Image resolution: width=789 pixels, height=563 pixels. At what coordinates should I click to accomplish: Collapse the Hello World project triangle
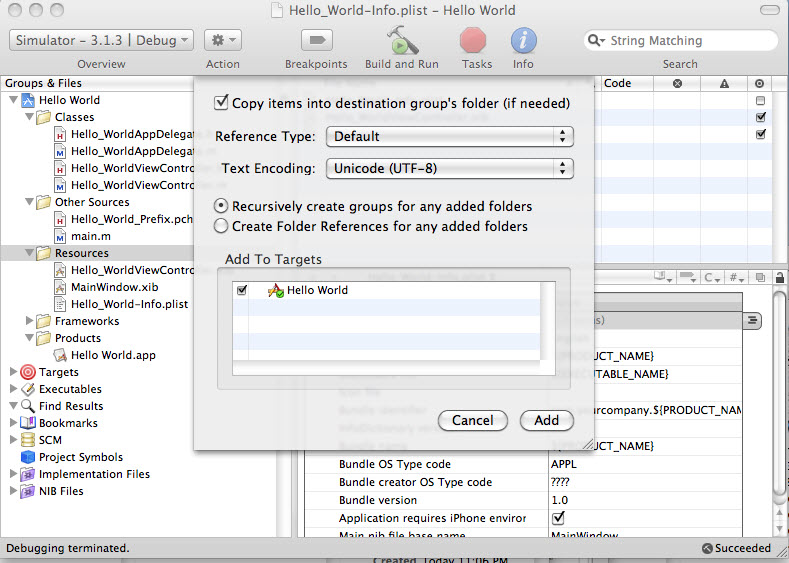click(x=14, y=100)
